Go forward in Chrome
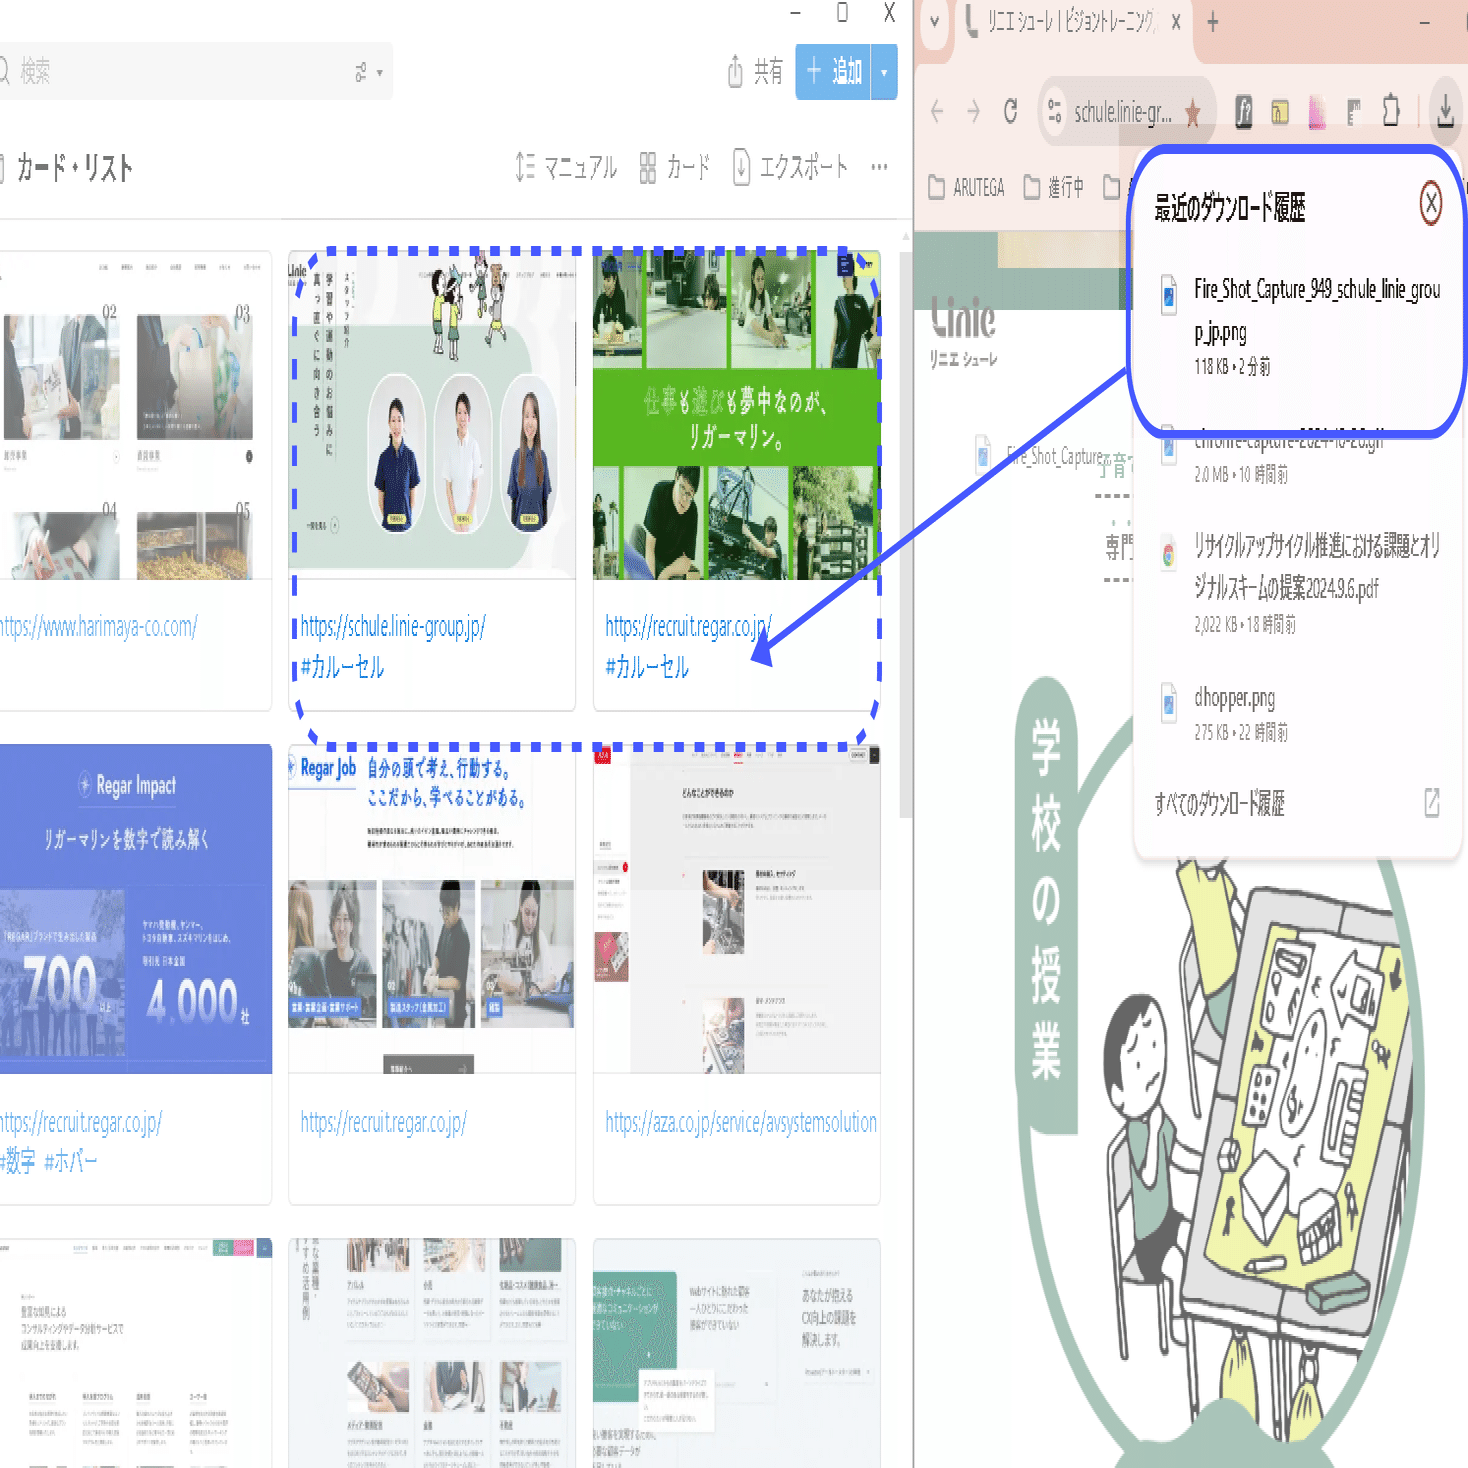This screenshot has width=1468, height=1468. 973,111
